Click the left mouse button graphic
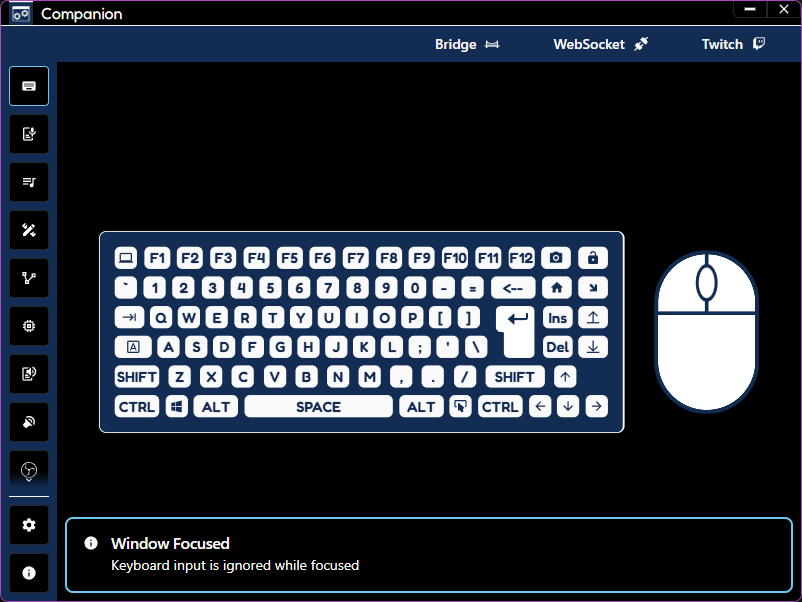802x602 pixels. tap(678, 284)
